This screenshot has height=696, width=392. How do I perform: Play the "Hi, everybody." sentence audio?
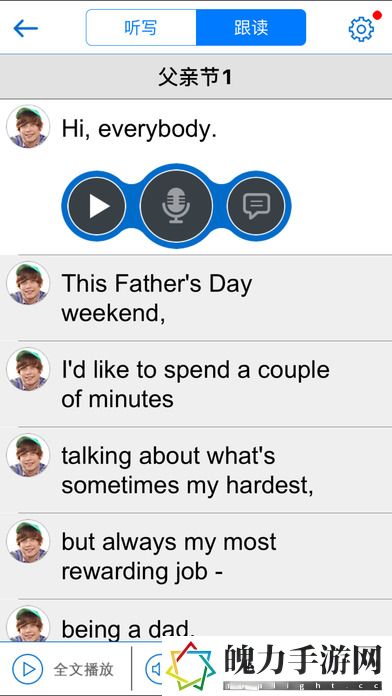97,206
